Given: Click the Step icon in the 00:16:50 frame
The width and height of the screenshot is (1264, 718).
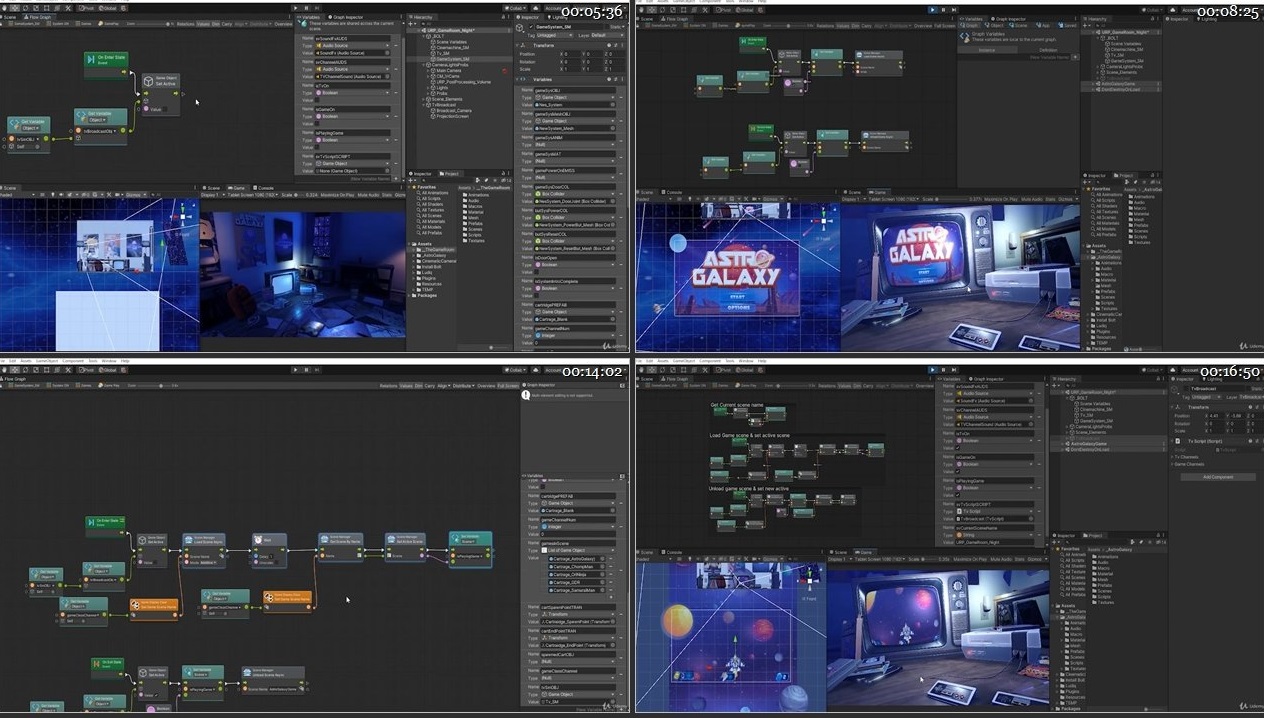Looking at the screenshot, I should (x=952, y=370).
